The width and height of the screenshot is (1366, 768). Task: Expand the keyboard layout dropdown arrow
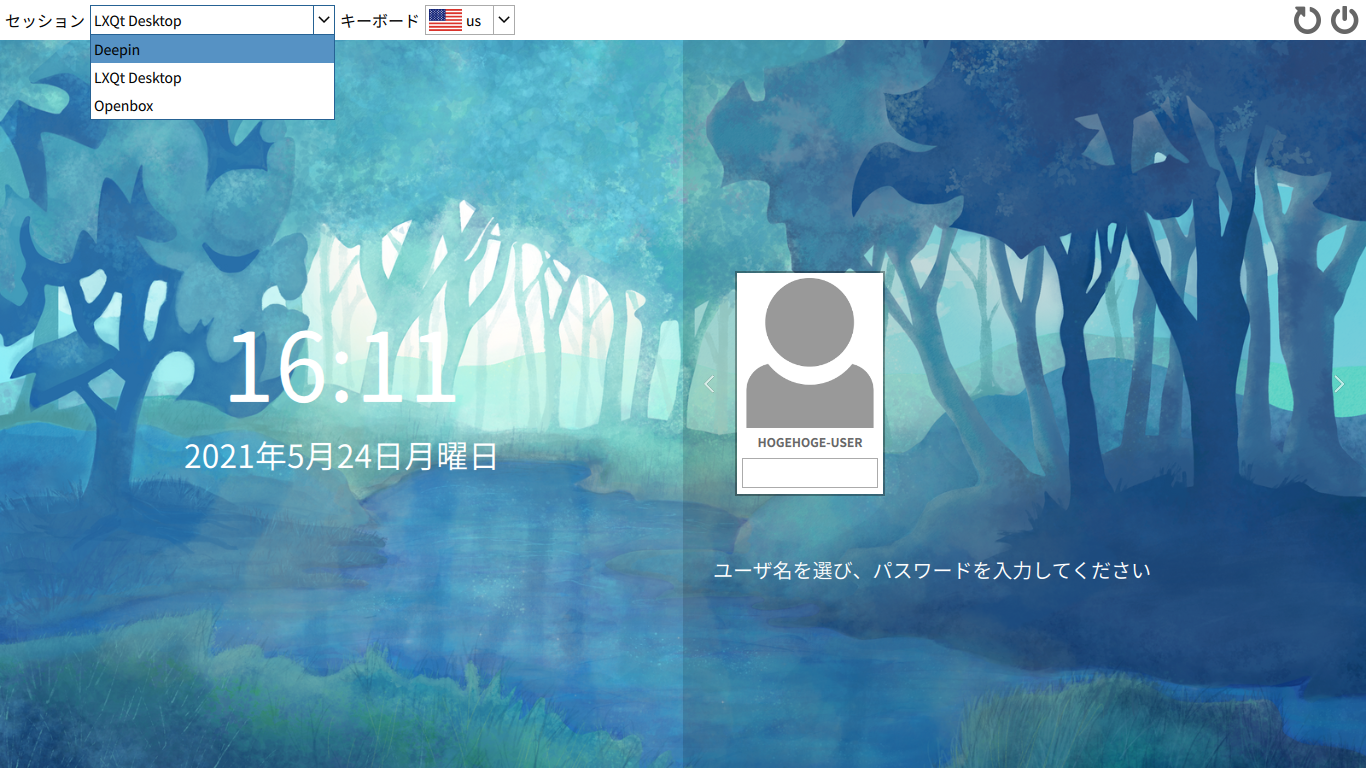(504, 20)
